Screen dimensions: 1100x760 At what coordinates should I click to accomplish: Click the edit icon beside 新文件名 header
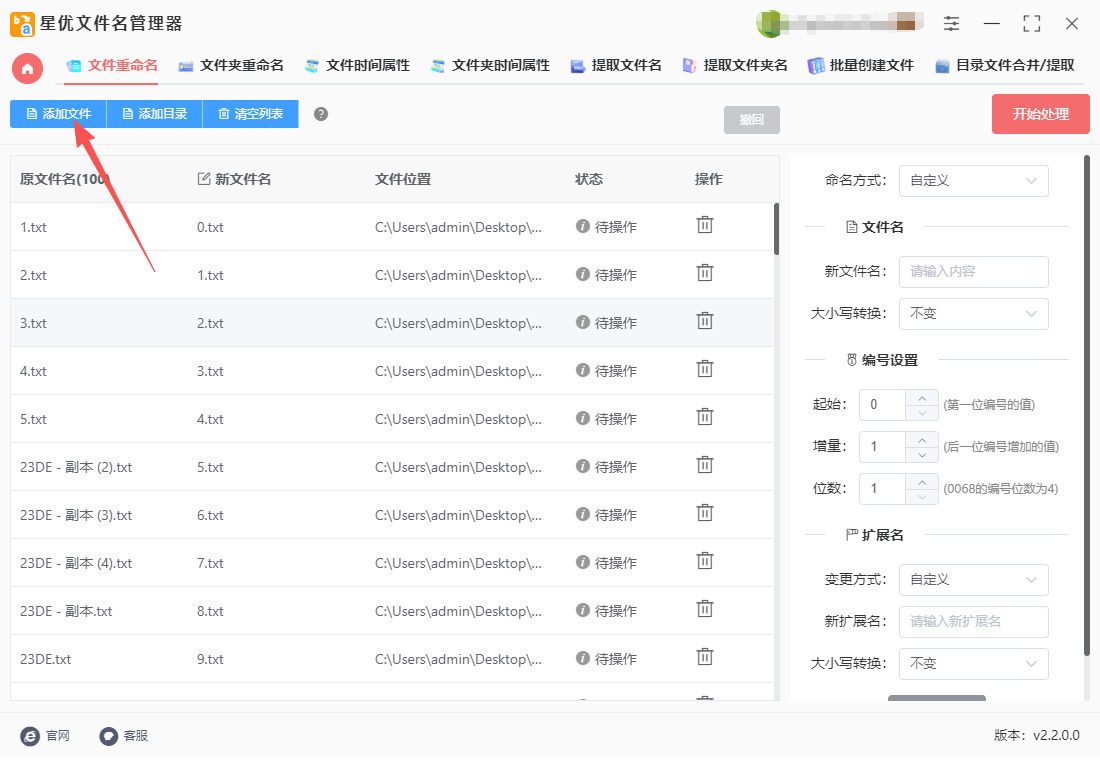[x=204, y=179]
